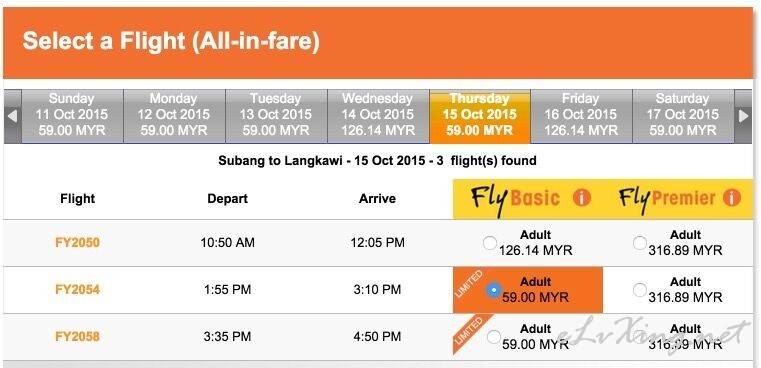
Task: Switch to Wednesday 14 Oct 2015 tab
Action: [x=378, y=116]
